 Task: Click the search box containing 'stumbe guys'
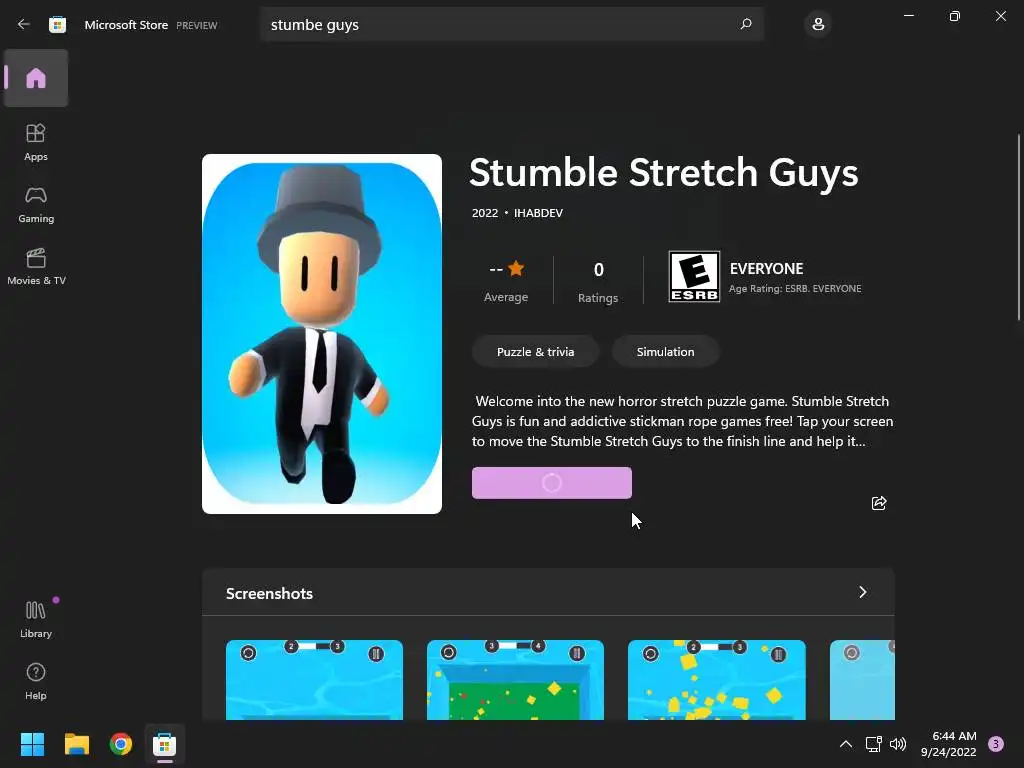coord(512,24)
